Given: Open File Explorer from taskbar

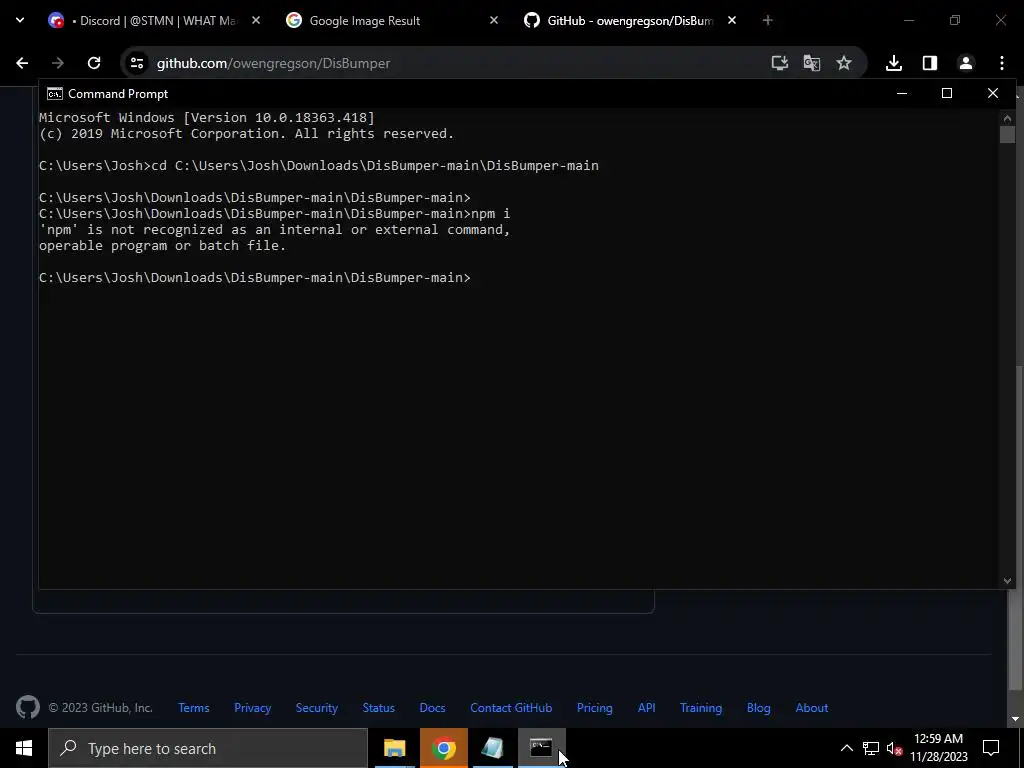Looking at the screenshot, I should tap(394, 748).
